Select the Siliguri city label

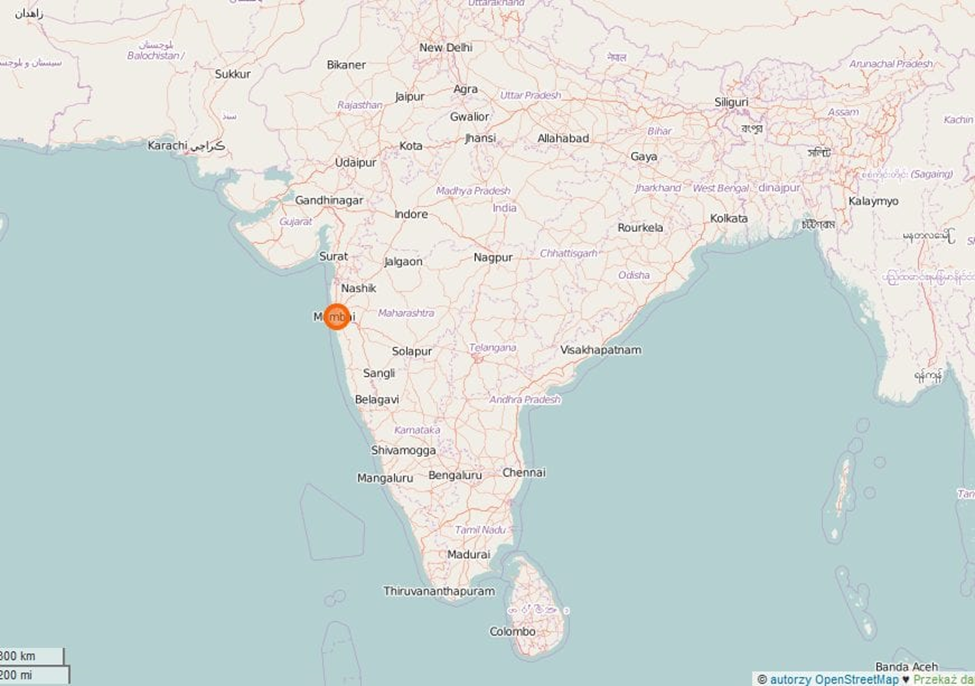tap(731, 102)
